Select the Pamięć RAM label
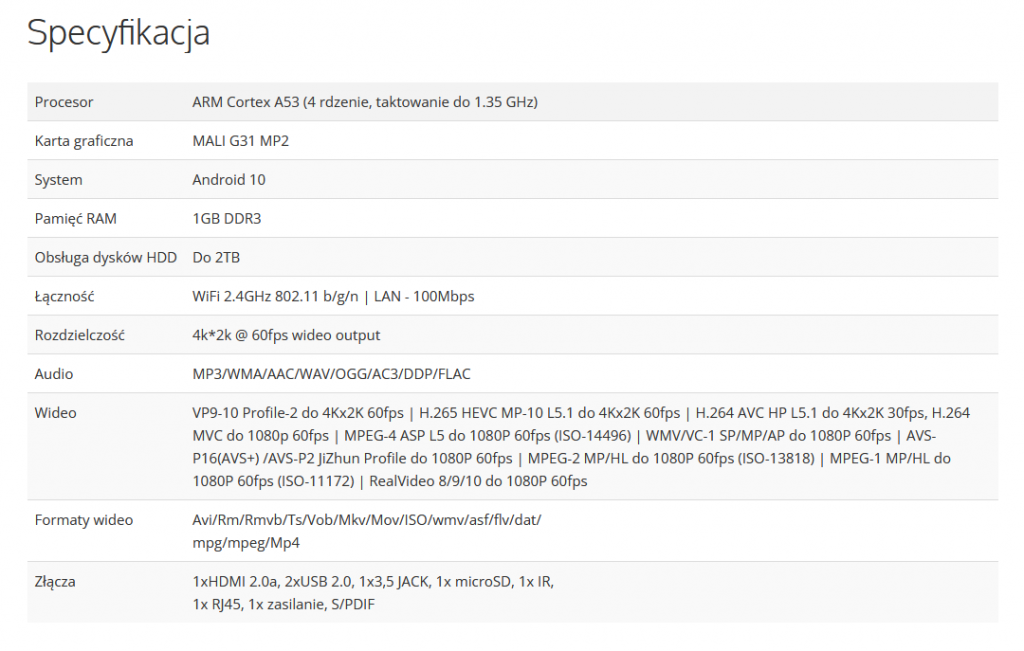The height and width of the screenshot is (651, 1024). 76,219
